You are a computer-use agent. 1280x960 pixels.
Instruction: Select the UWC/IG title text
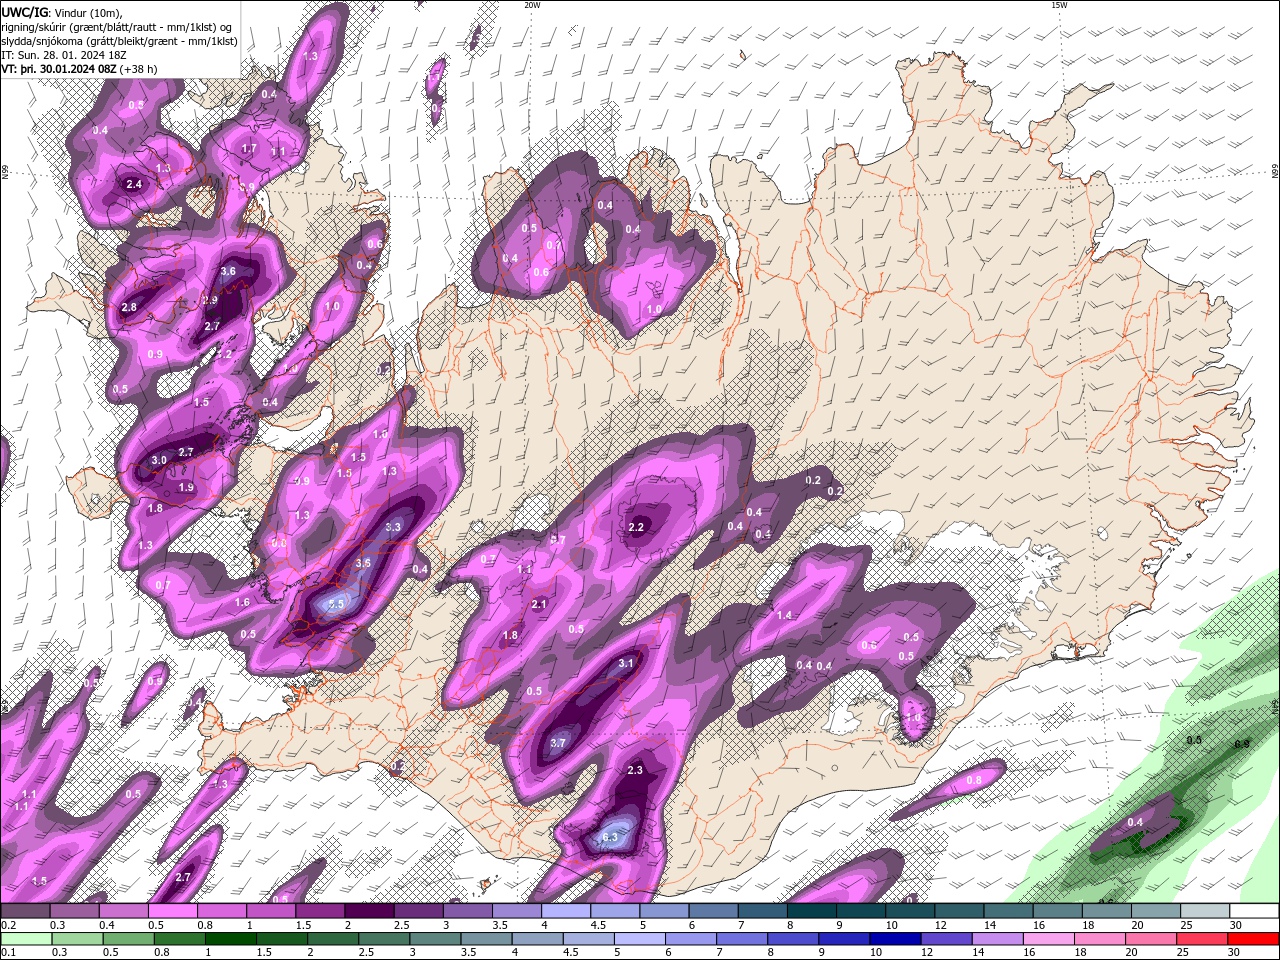click(x=24, y=12)
